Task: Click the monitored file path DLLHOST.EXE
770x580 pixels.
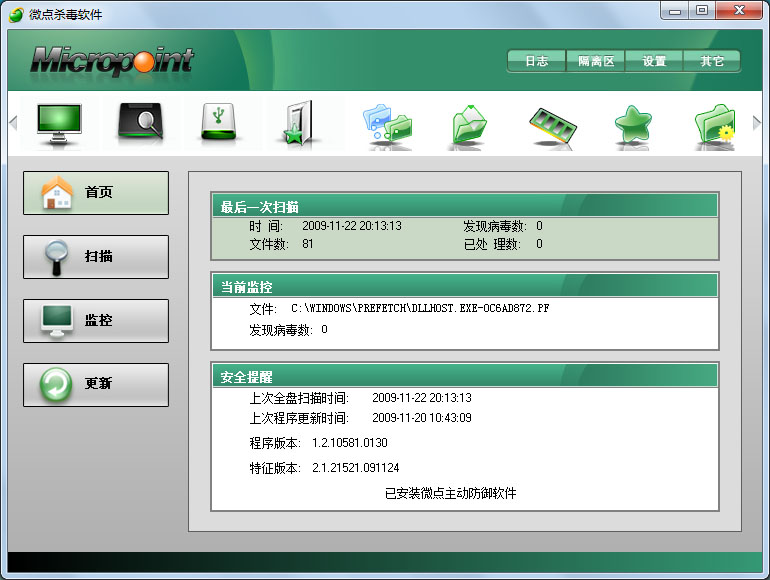Action: point(420,308)
